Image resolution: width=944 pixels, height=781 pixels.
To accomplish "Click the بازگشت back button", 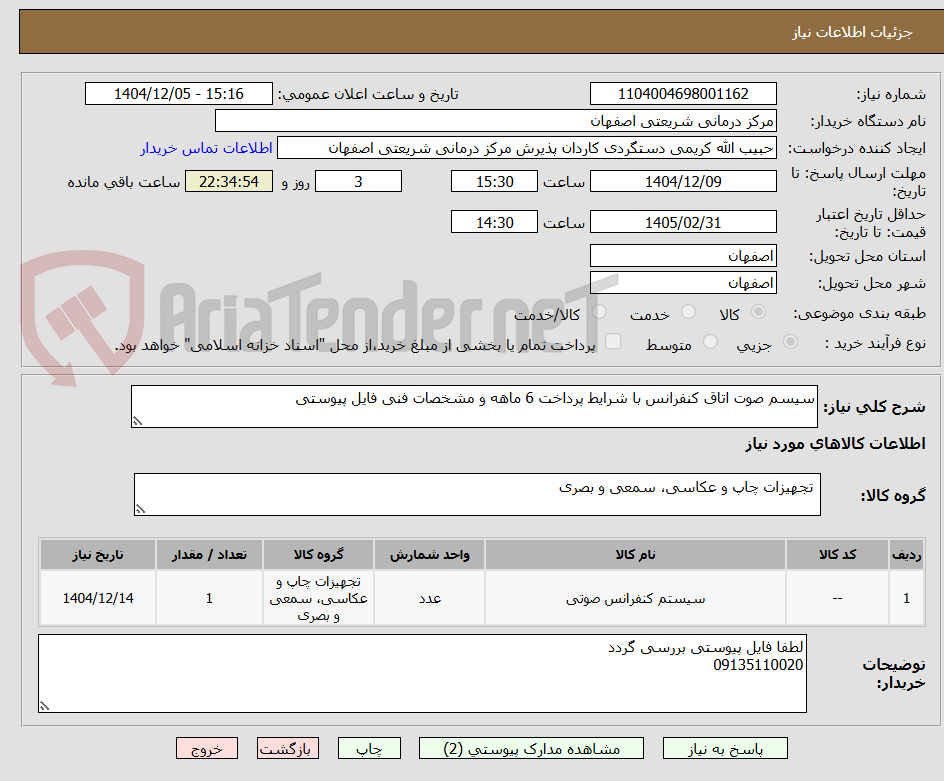I will 288,748.
